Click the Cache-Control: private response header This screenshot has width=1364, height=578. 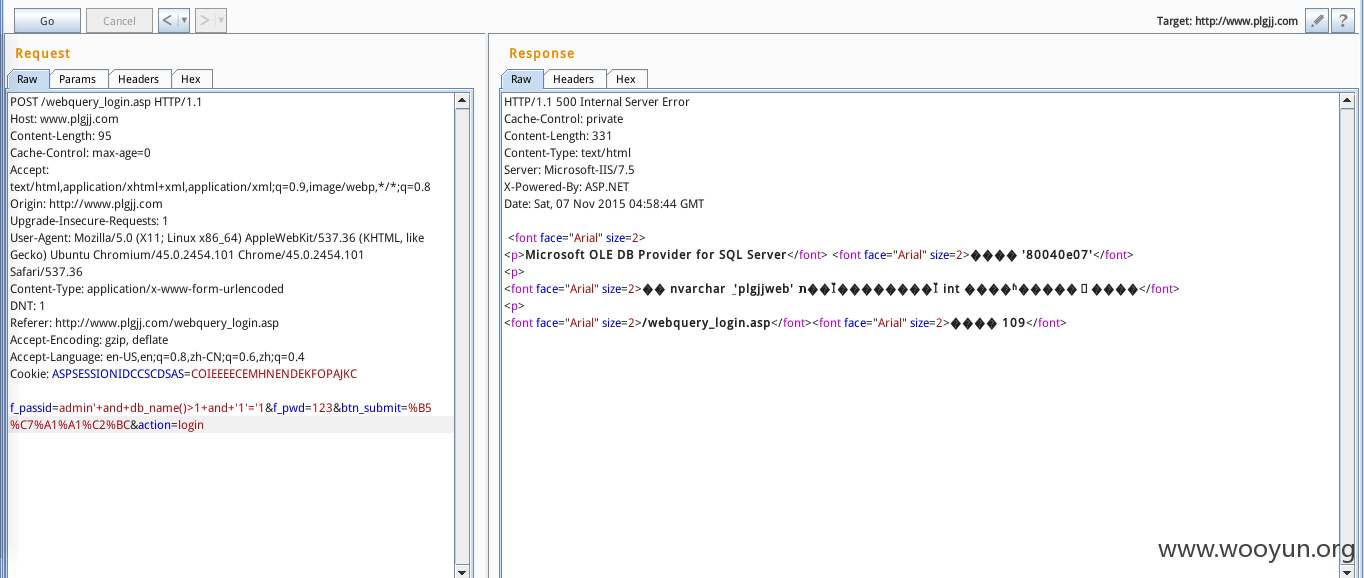pos(563,119)
